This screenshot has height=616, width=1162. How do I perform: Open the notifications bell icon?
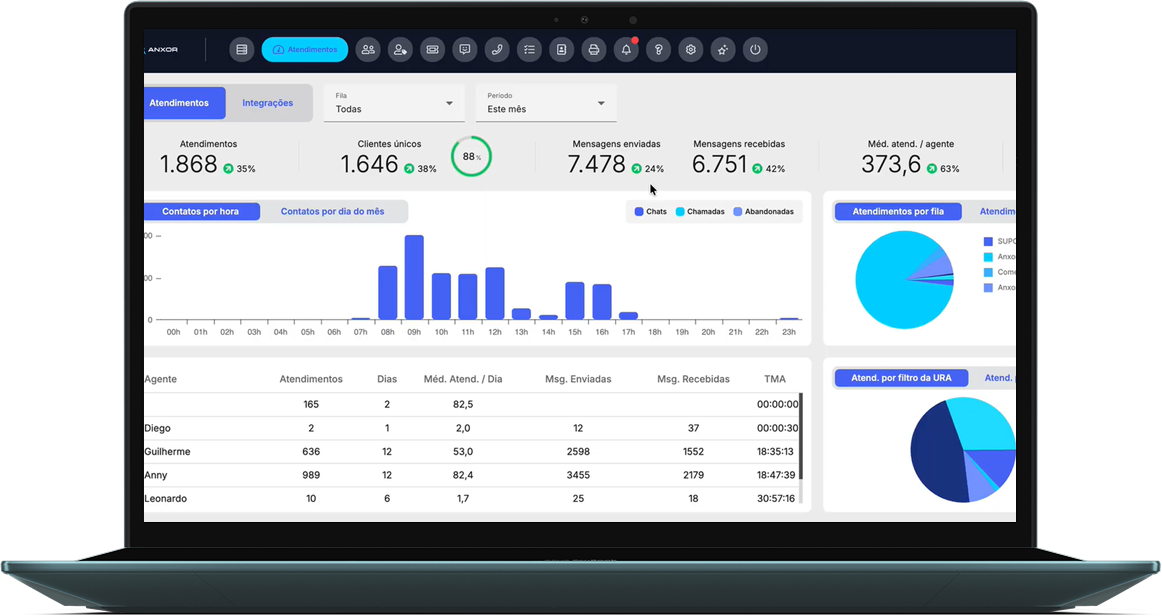626,50
